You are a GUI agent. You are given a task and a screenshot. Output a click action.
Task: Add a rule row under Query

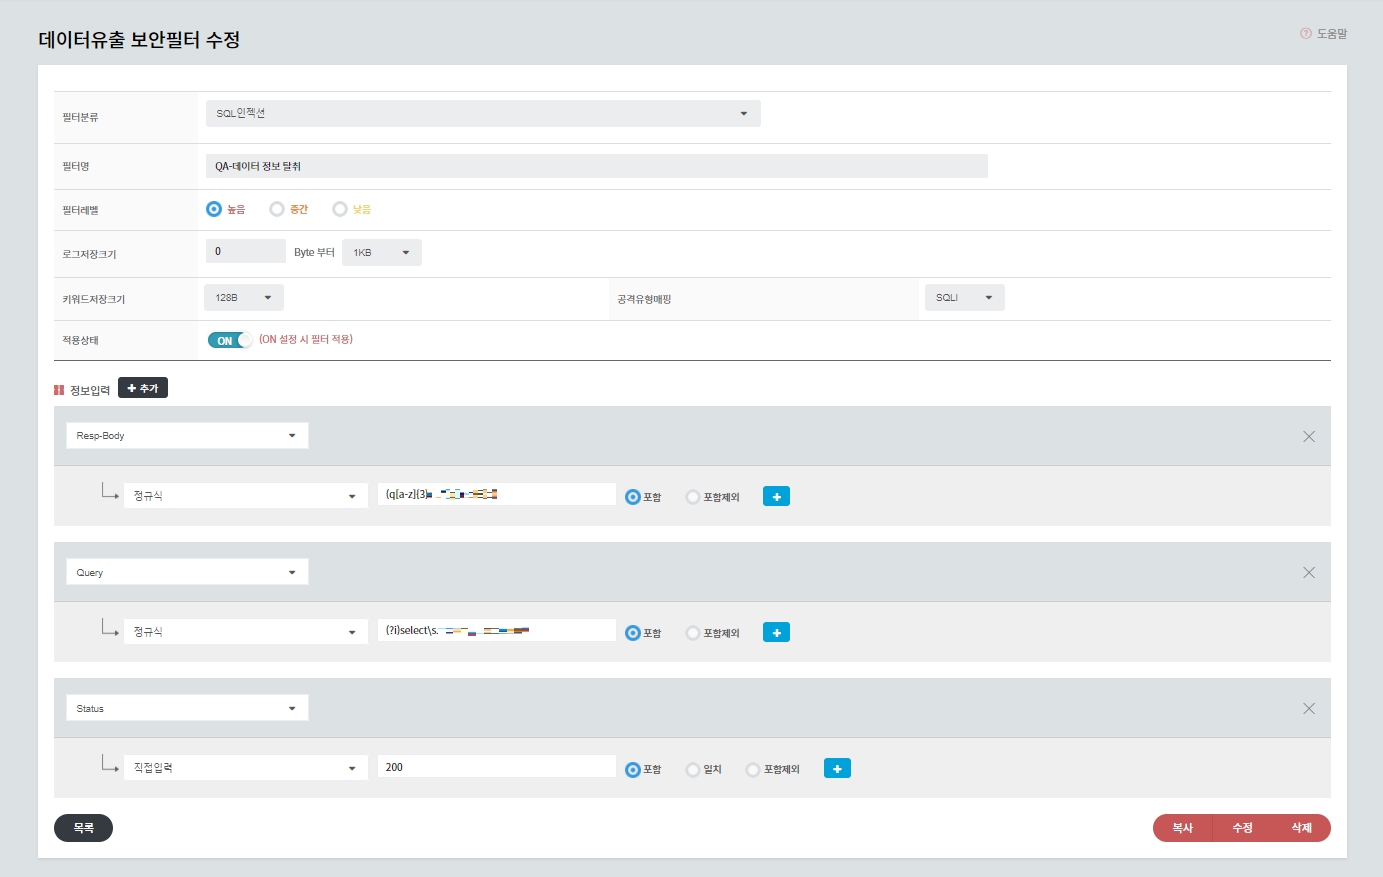[x=776, y=632]
